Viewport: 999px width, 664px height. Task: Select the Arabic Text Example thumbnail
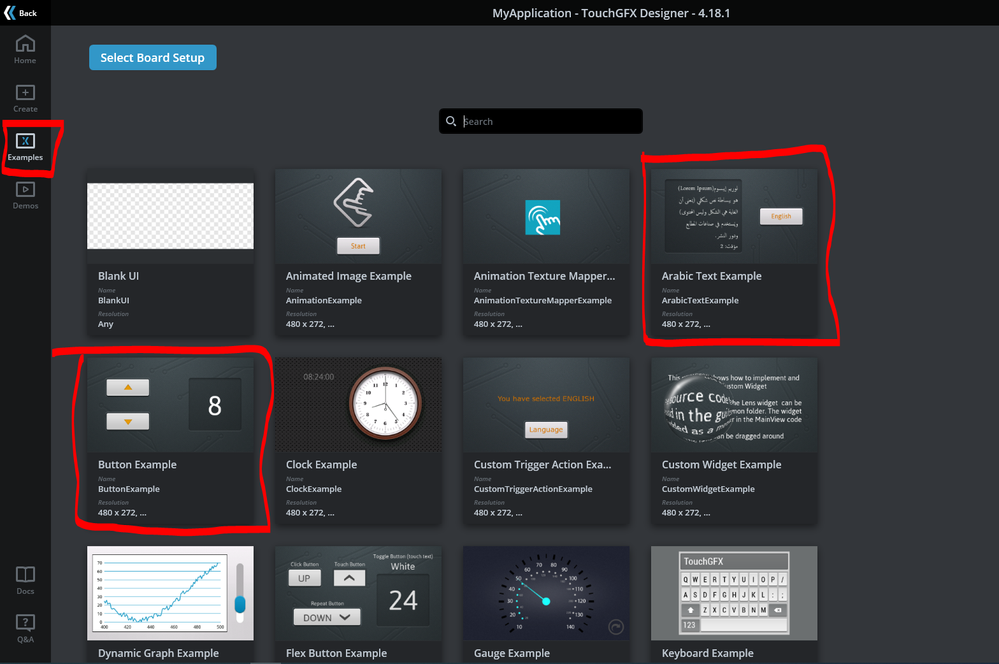734,216
